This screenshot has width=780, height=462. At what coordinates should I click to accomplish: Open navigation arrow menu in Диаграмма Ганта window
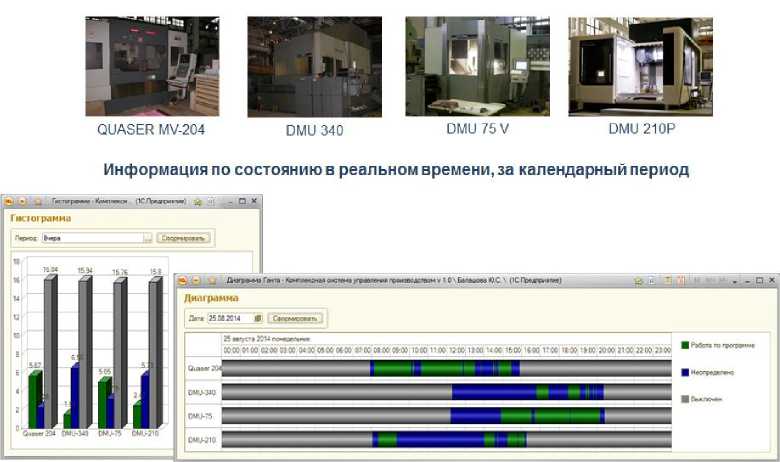coord(196,280)
